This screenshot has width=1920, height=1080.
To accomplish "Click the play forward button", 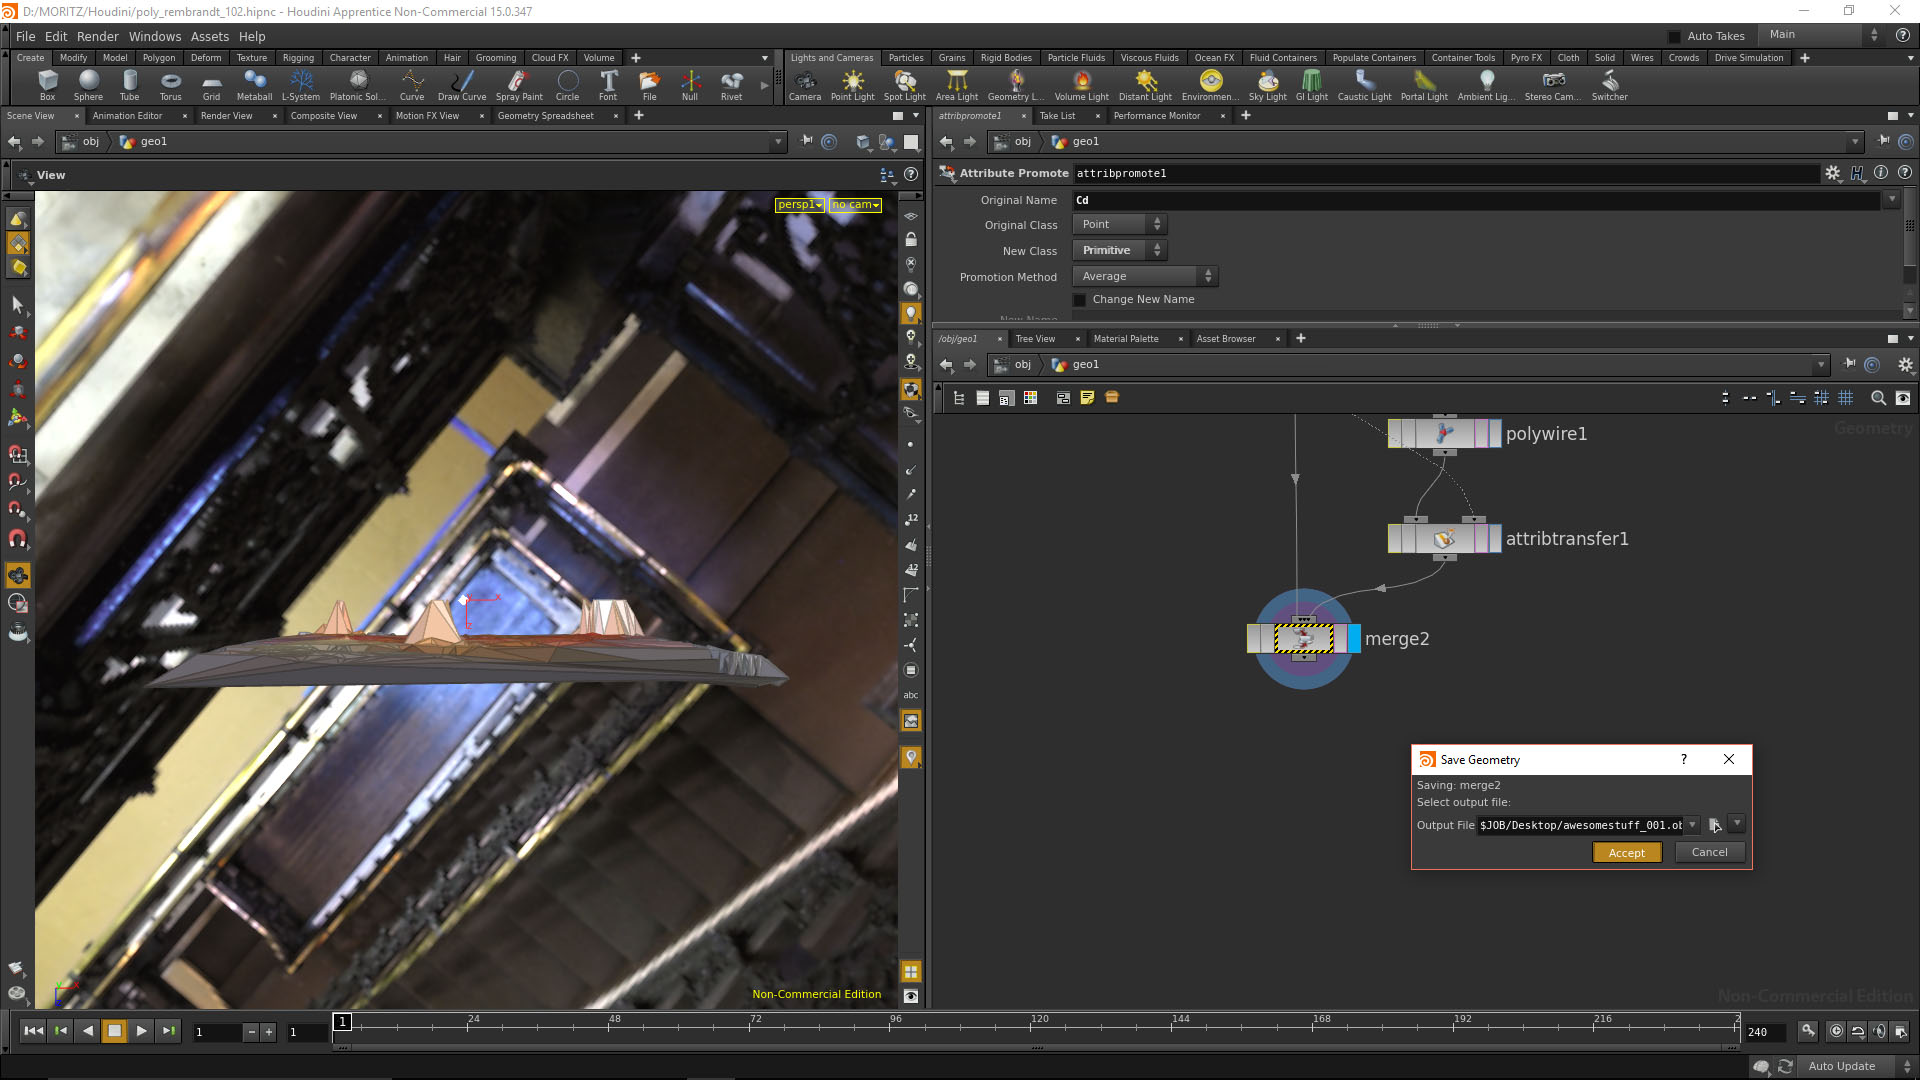I will tap(141, 1031).
